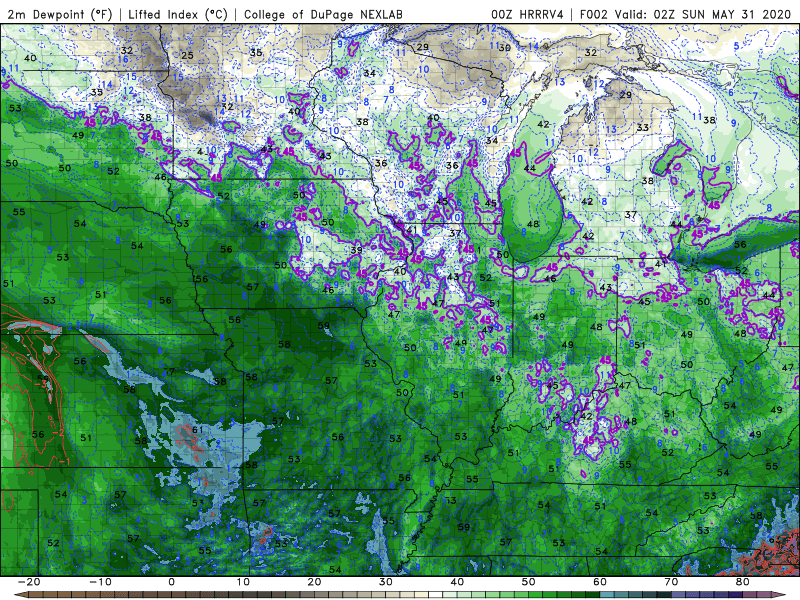Viewport: 800px width, 600px height.
Task: Click the 20 label on the color scale
Action: click(314, 582)
